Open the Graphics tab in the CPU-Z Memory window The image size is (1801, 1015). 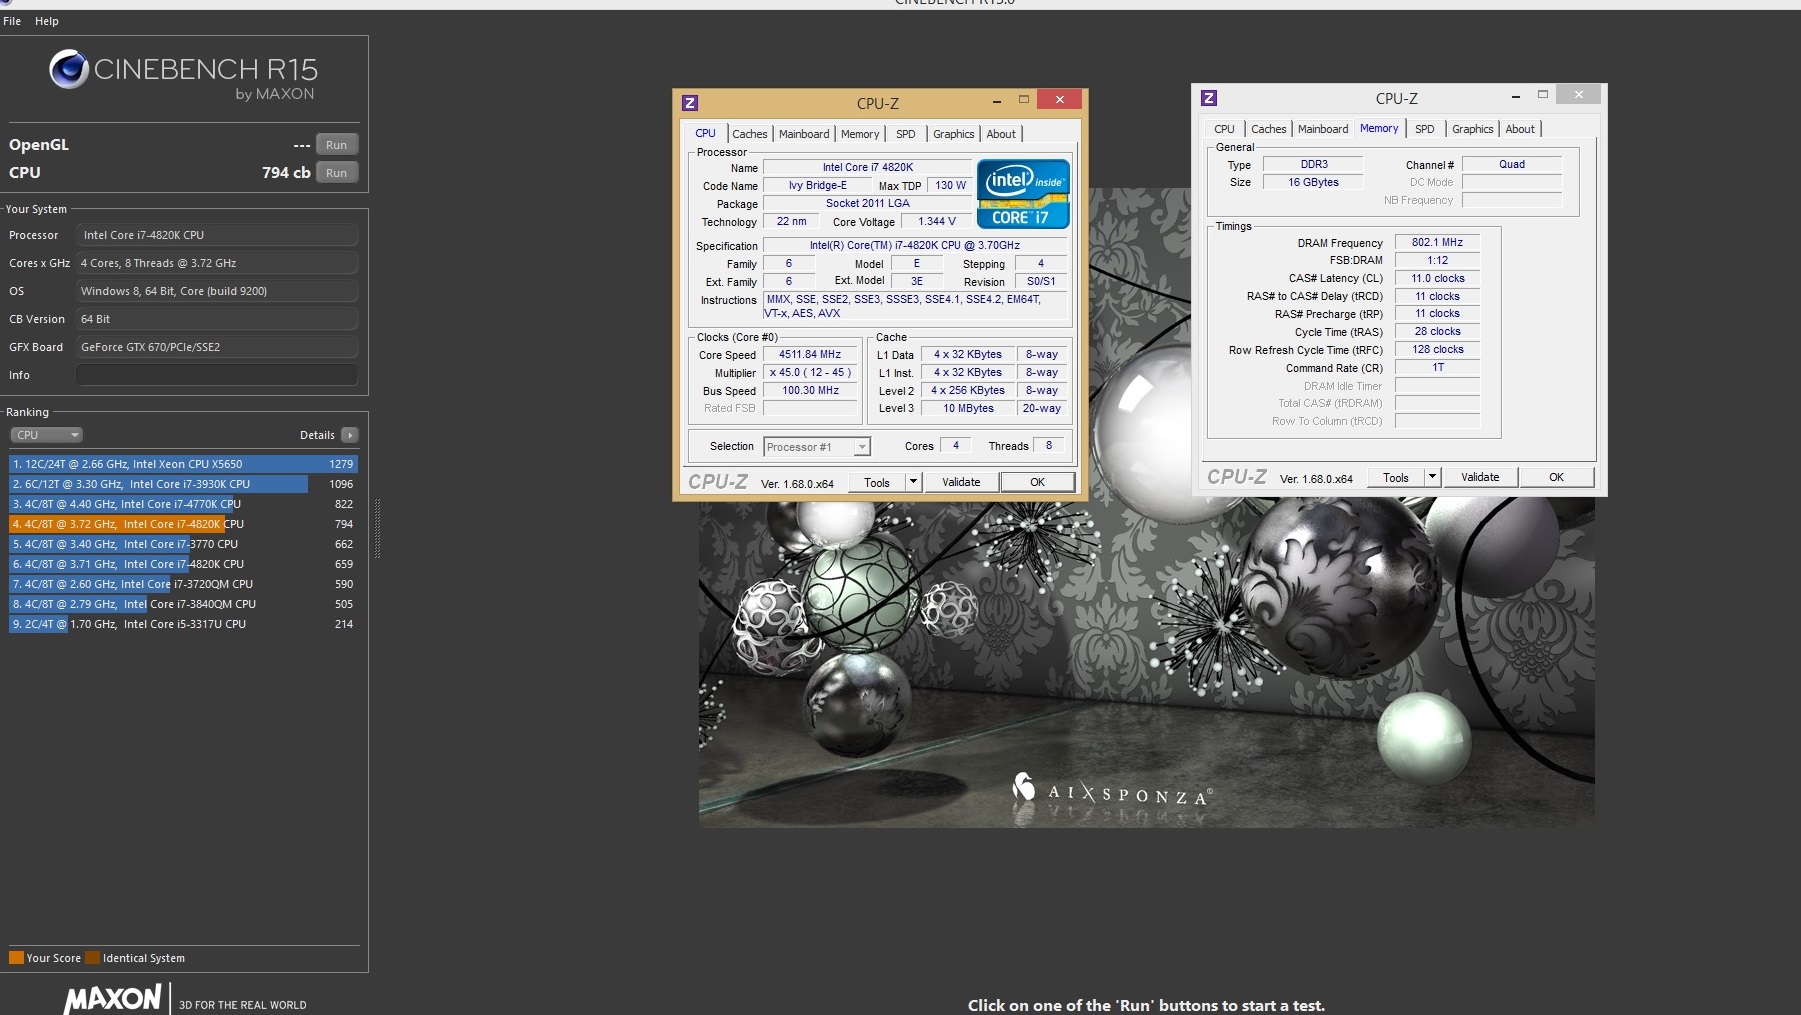(1473, 129)
